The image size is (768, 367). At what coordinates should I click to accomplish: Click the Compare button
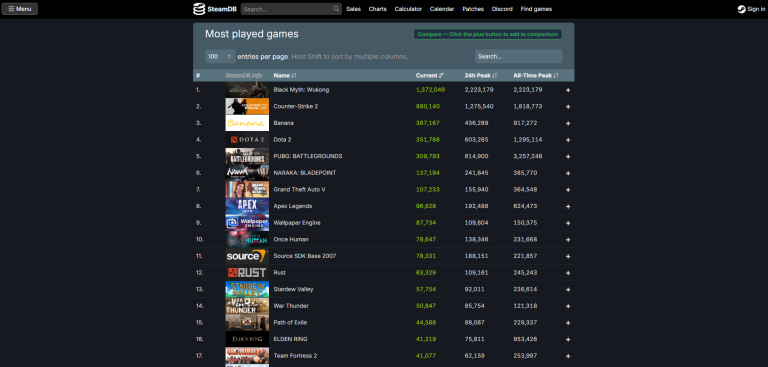pos(487,34)
